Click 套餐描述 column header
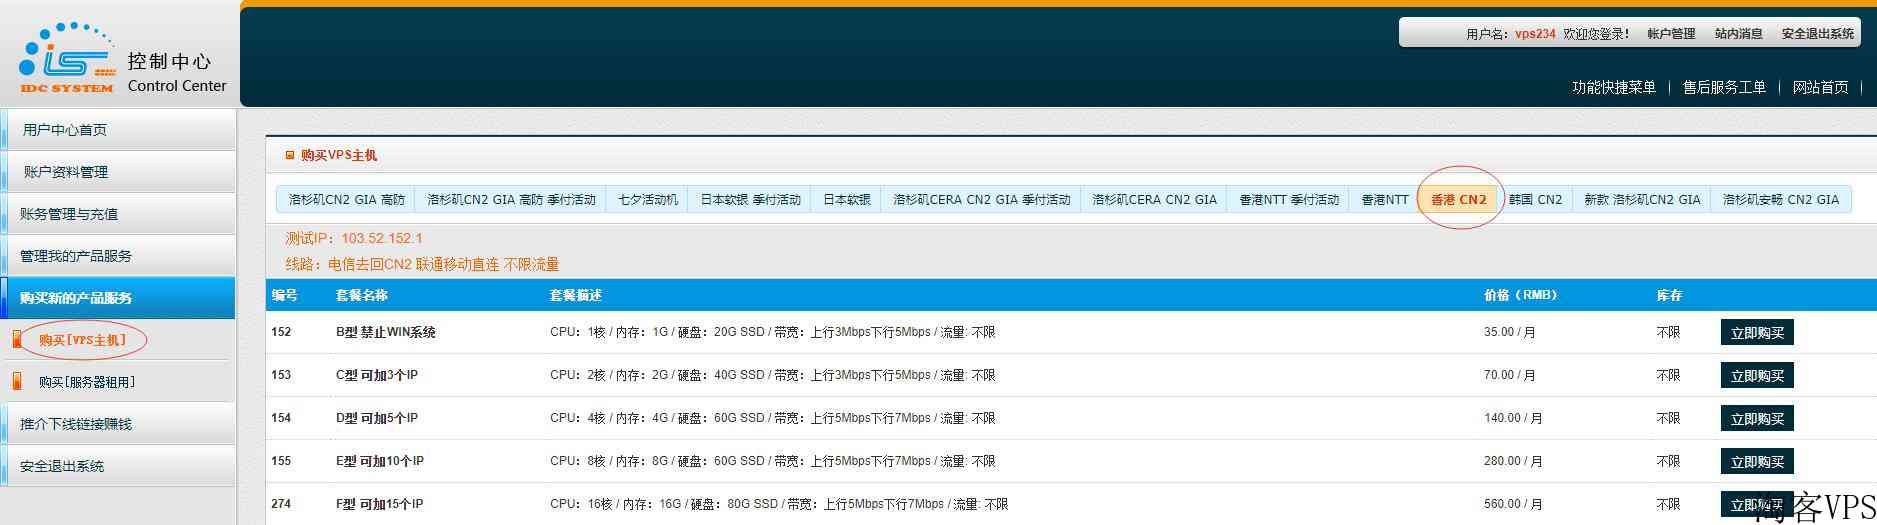Image resolution: width=1877 pixels, height=525 pixels. (x=575, y=295)
